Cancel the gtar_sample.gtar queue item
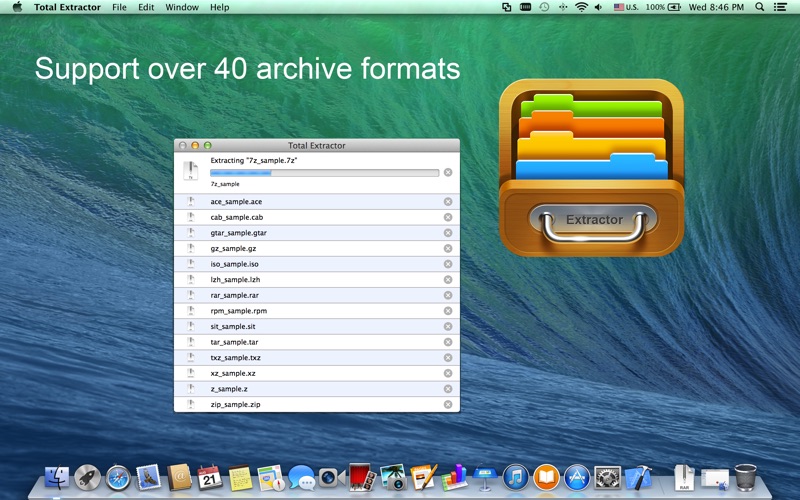Viewport: 800px width, 500px height. coord(448,233)
